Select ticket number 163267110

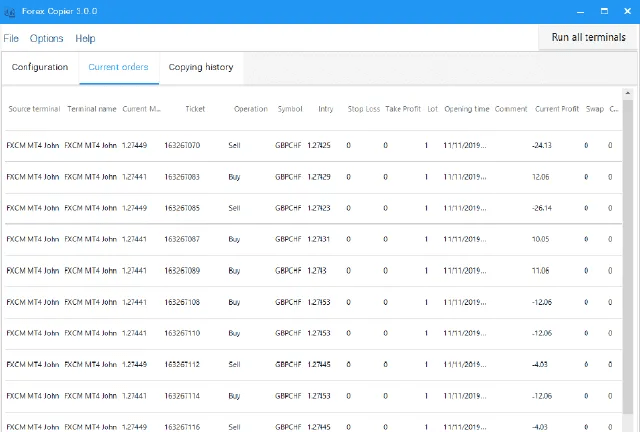(x=182, y=333)
